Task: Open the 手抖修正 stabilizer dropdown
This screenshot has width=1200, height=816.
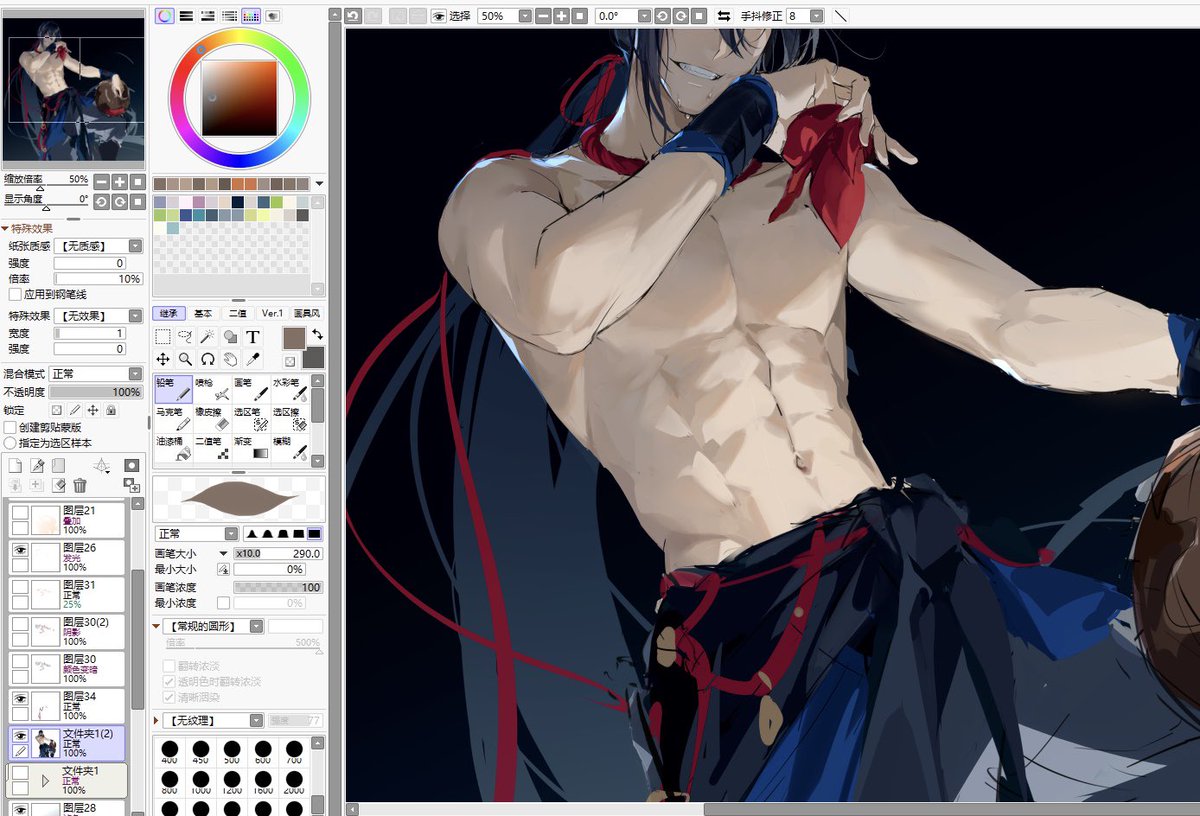Action: (x=805, y=16)
